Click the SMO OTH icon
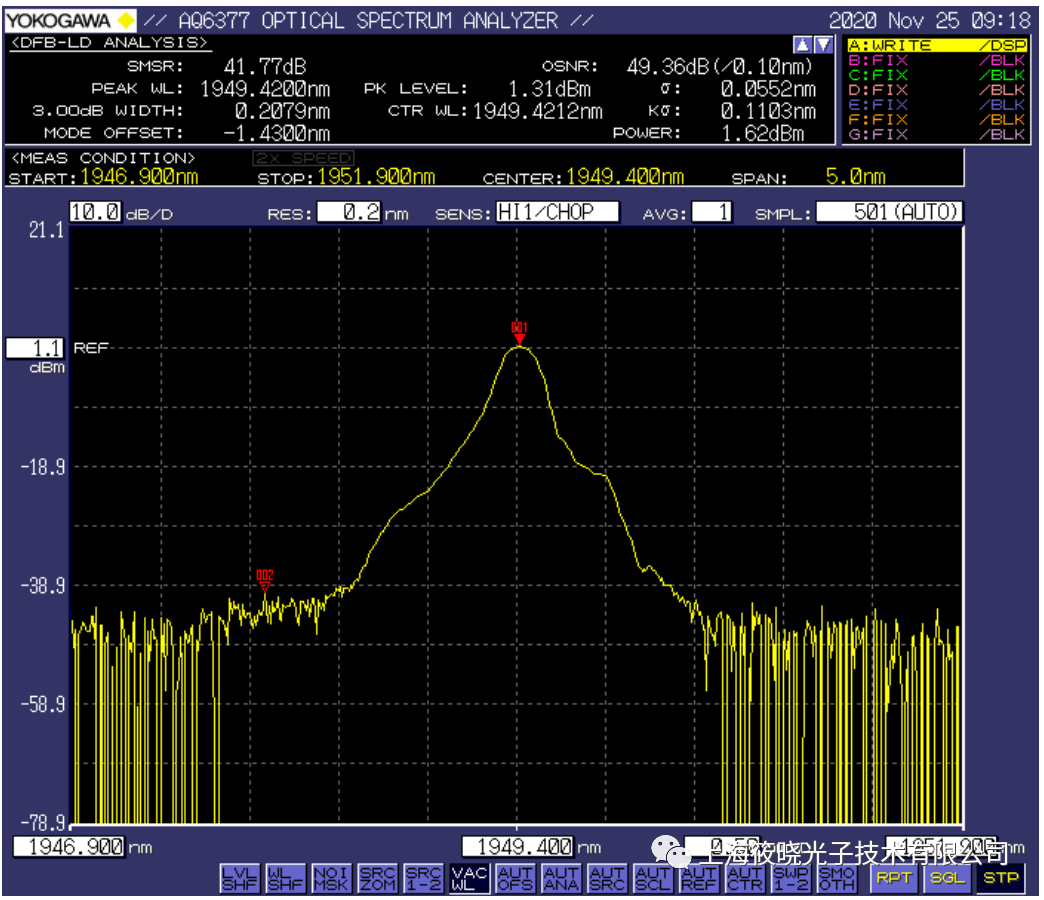 837,878
